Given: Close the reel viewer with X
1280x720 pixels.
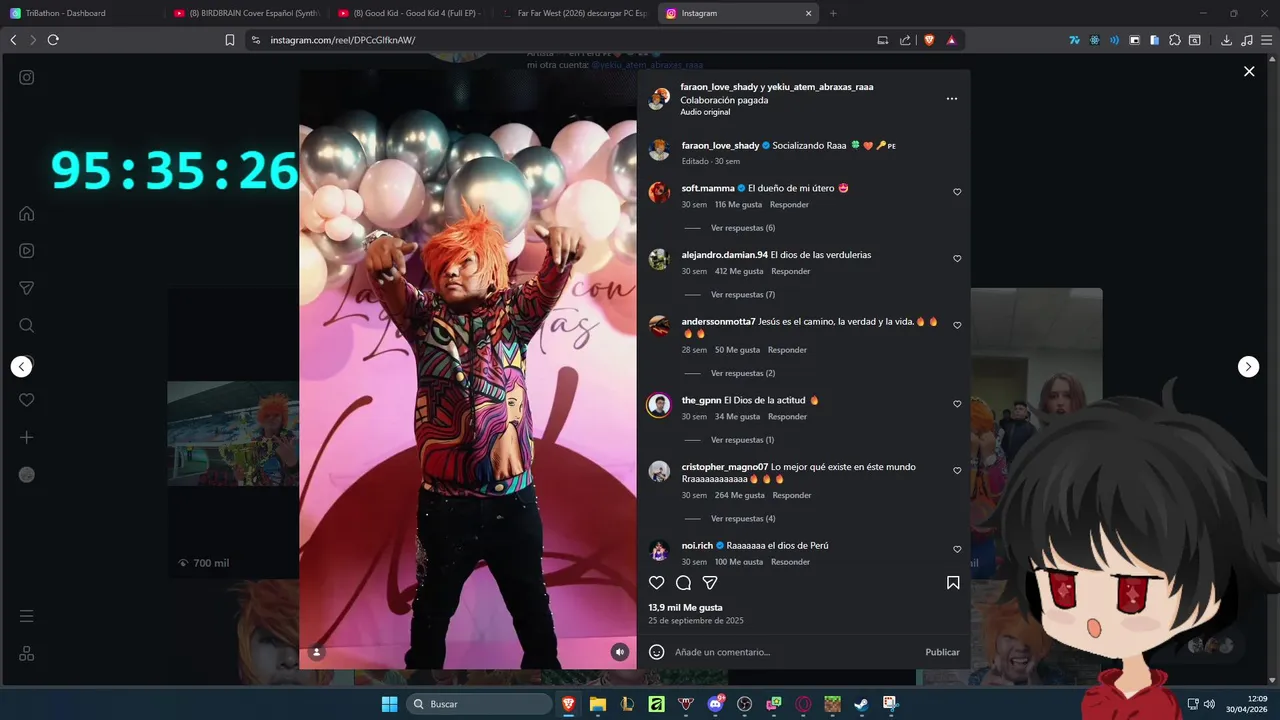Looking at the screenshot, I should pos(1249,72).
